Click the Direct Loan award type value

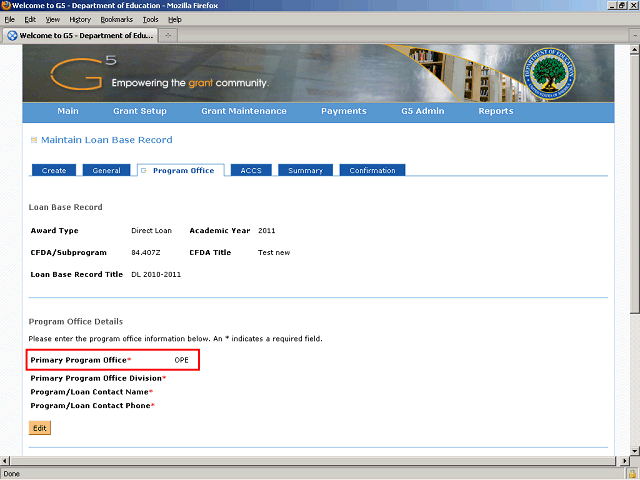click(151, 231)
